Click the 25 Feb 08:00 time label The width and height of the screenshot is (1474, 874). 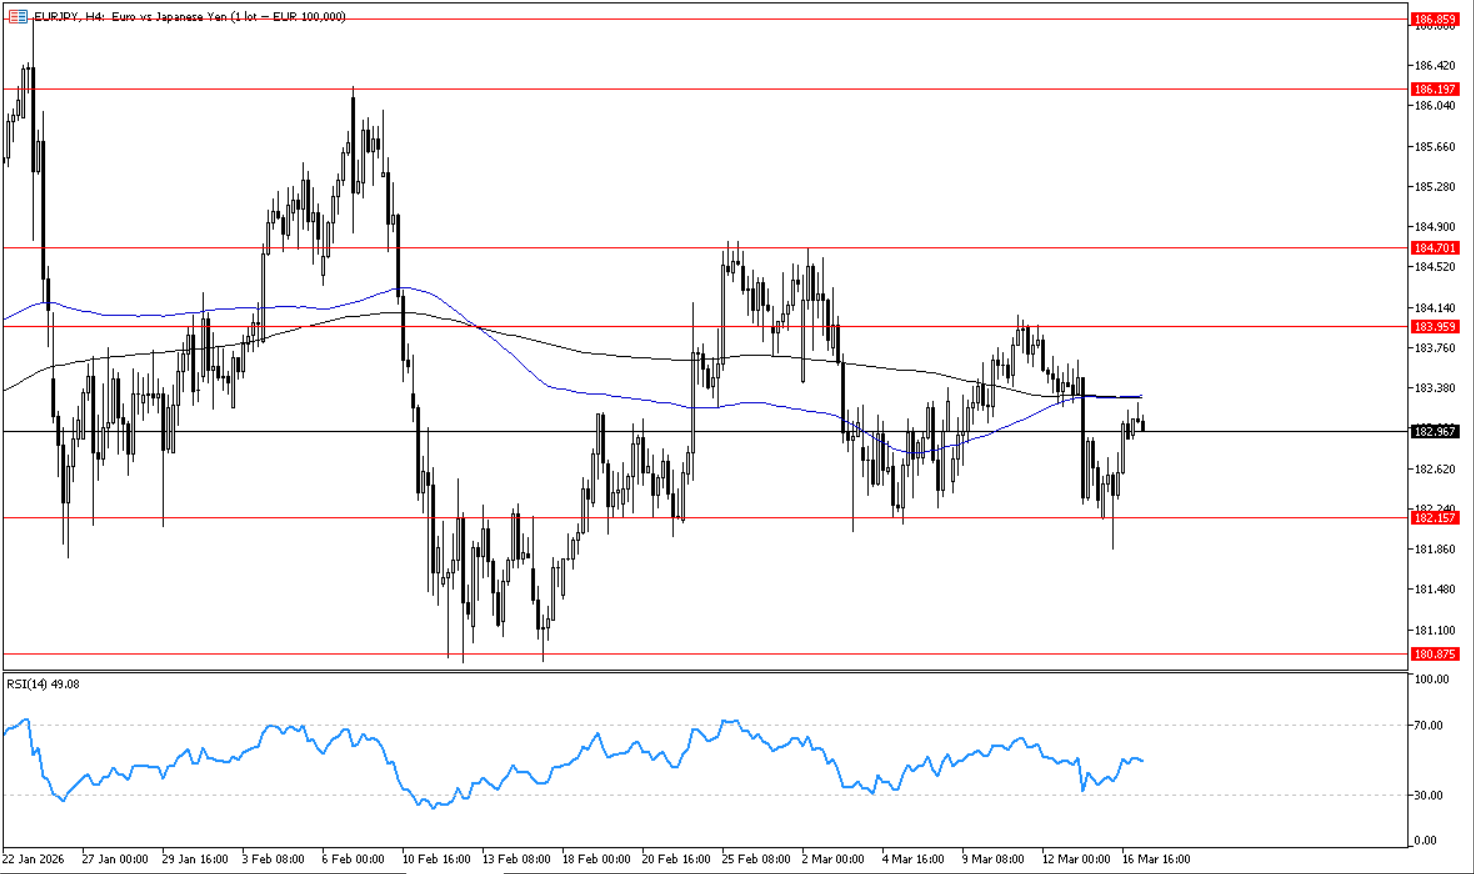(x=756, y=859)
